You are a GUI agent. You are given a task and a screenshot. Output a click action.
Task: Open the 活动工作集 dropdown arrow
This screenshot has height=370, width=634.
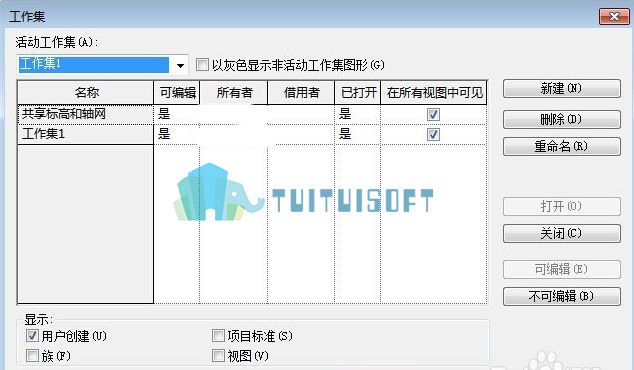click(180, 65)
